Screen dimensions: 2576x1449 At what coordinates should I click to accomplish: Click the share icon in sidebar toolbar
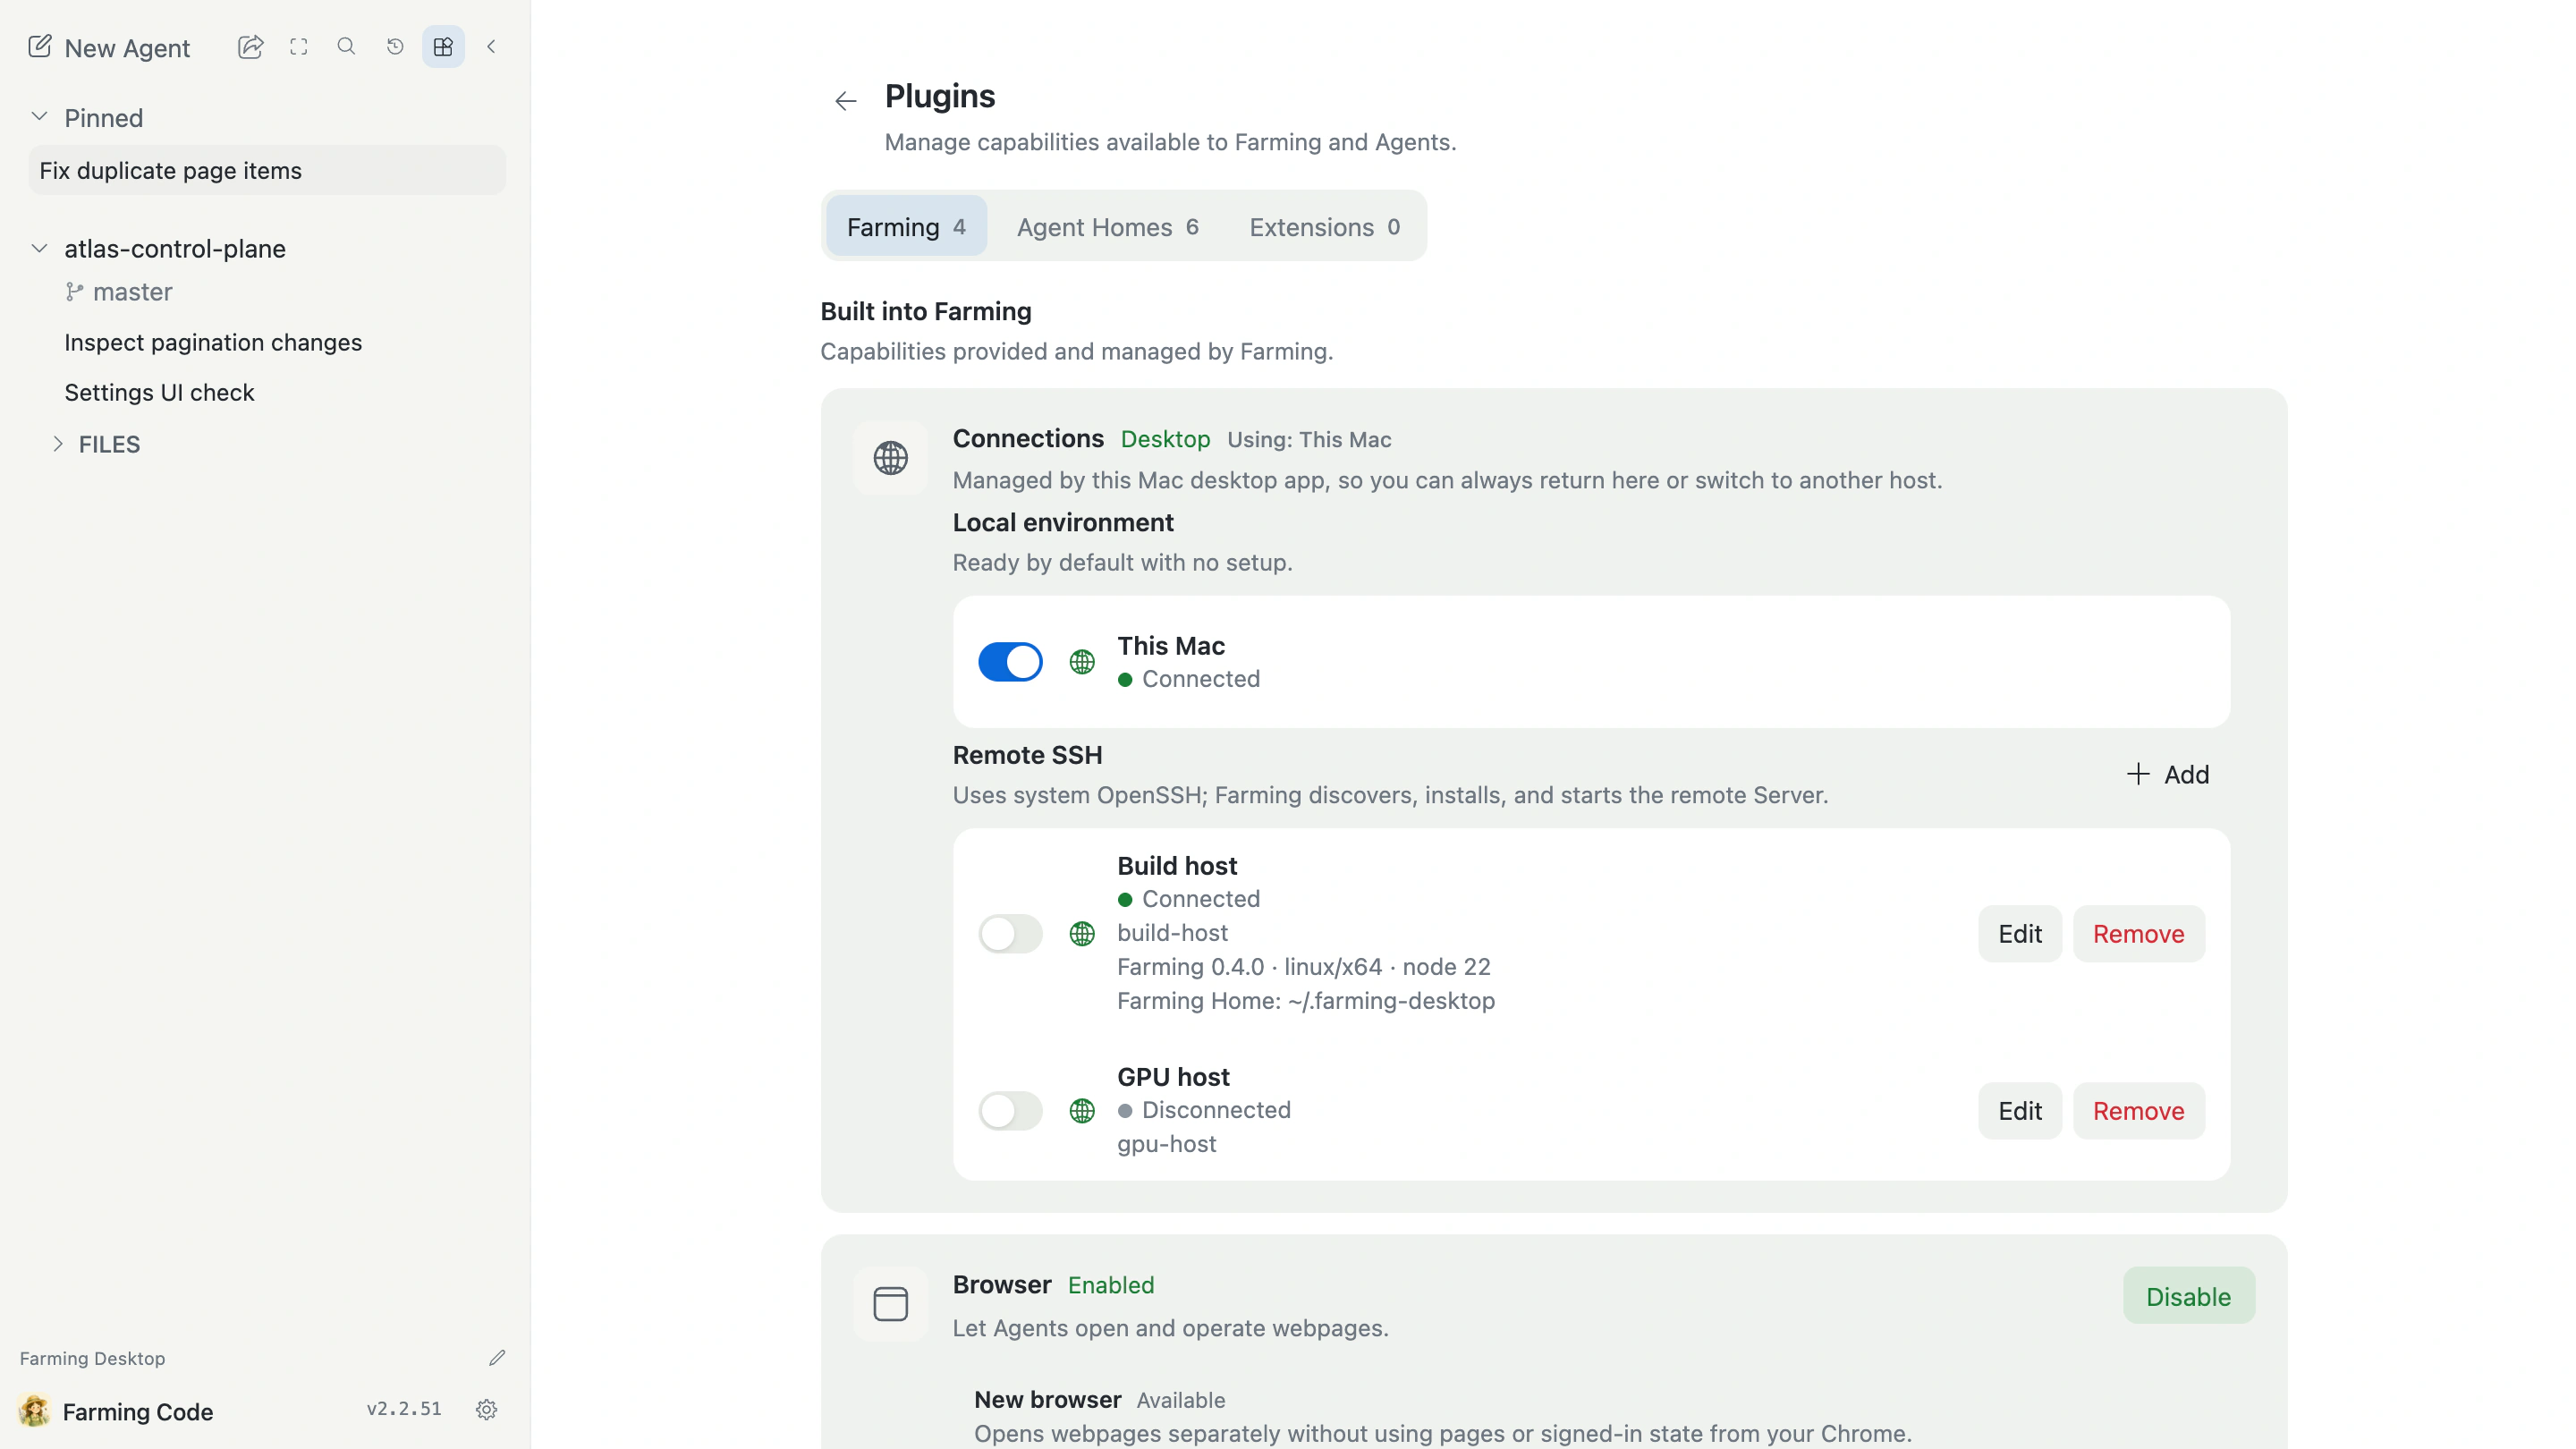pos(250,47)
